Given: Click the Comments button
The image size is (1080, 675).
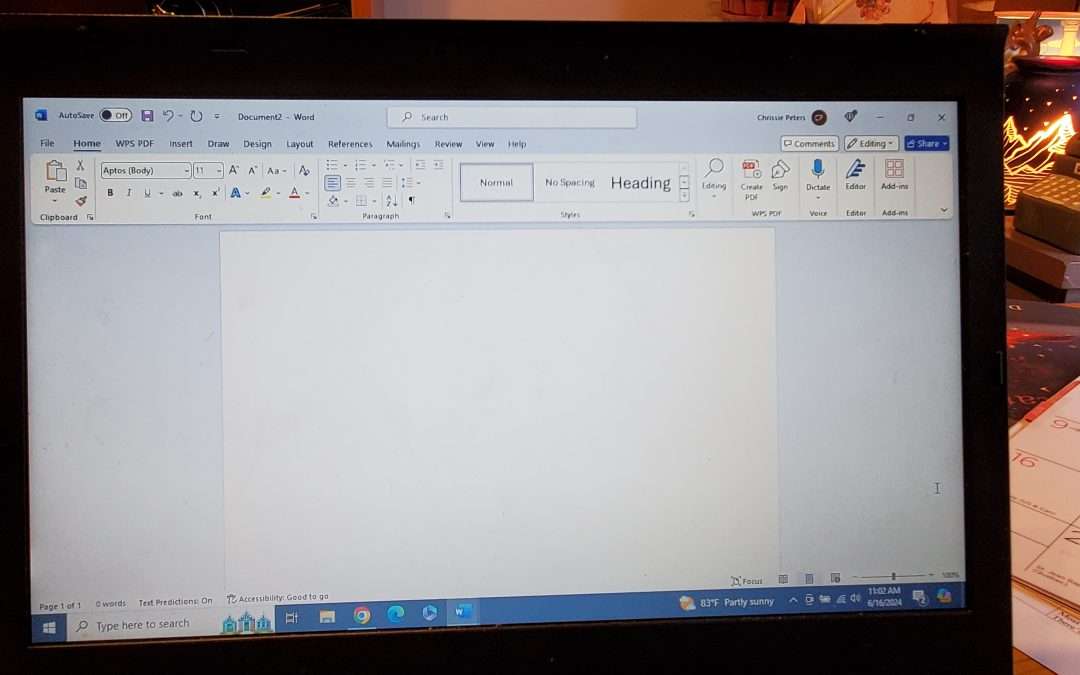Looking at the screenshot, I should click(809, 144).
